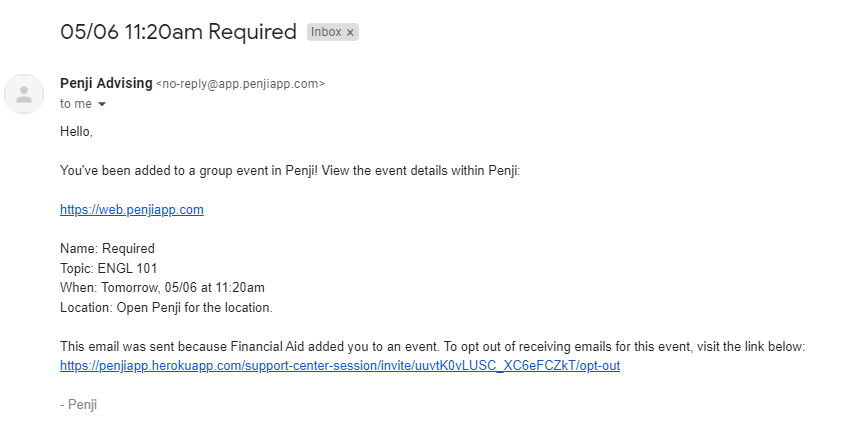Click the 'To opt out of receiving emails' sentence
Screen dimensions: 842x425
[x=624, y=347]
